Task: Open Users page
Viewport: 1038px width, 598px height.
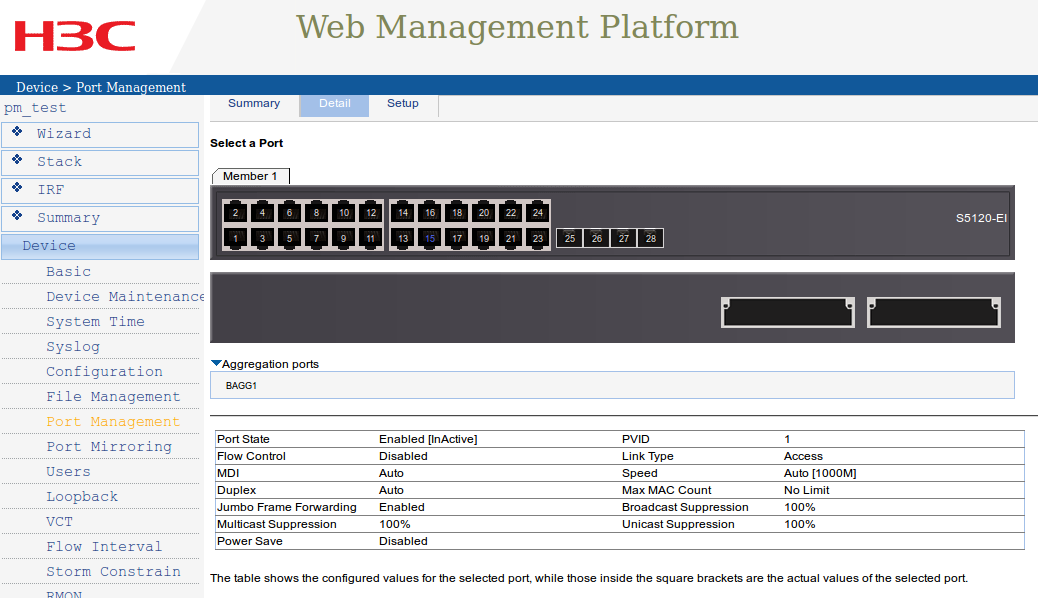Action: (x=68, y=472)
